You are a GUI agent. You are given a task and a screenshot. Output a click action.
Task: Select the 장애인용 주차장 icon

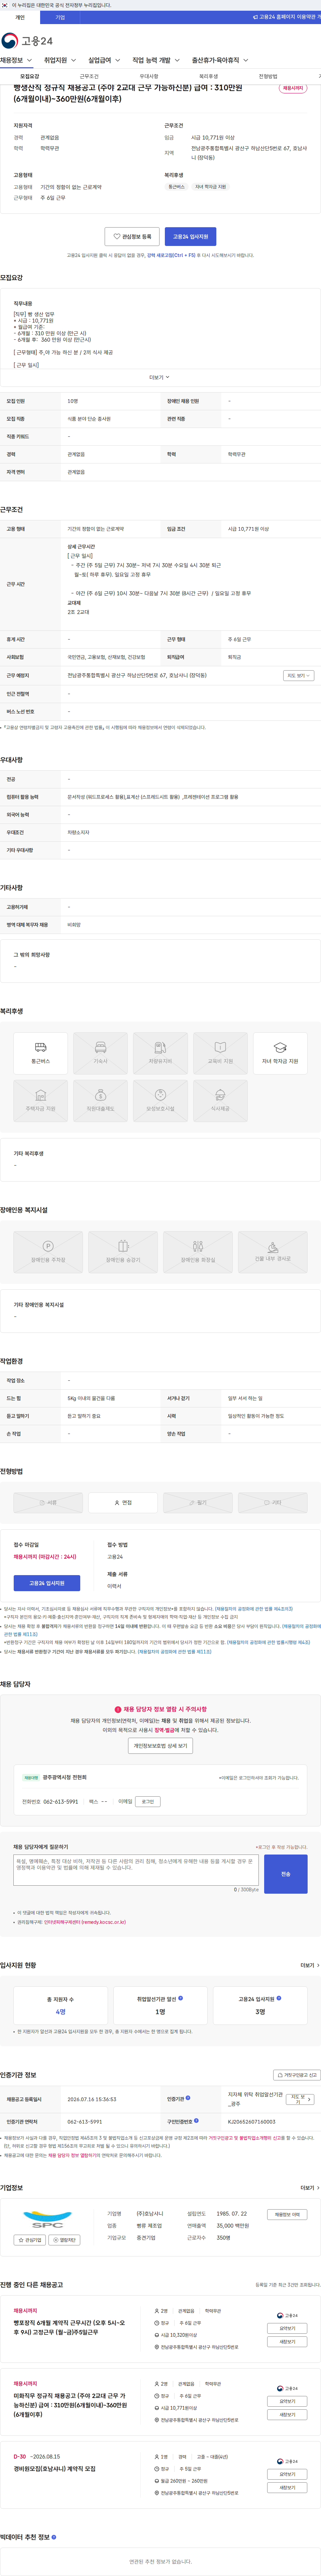(48, 1252)
